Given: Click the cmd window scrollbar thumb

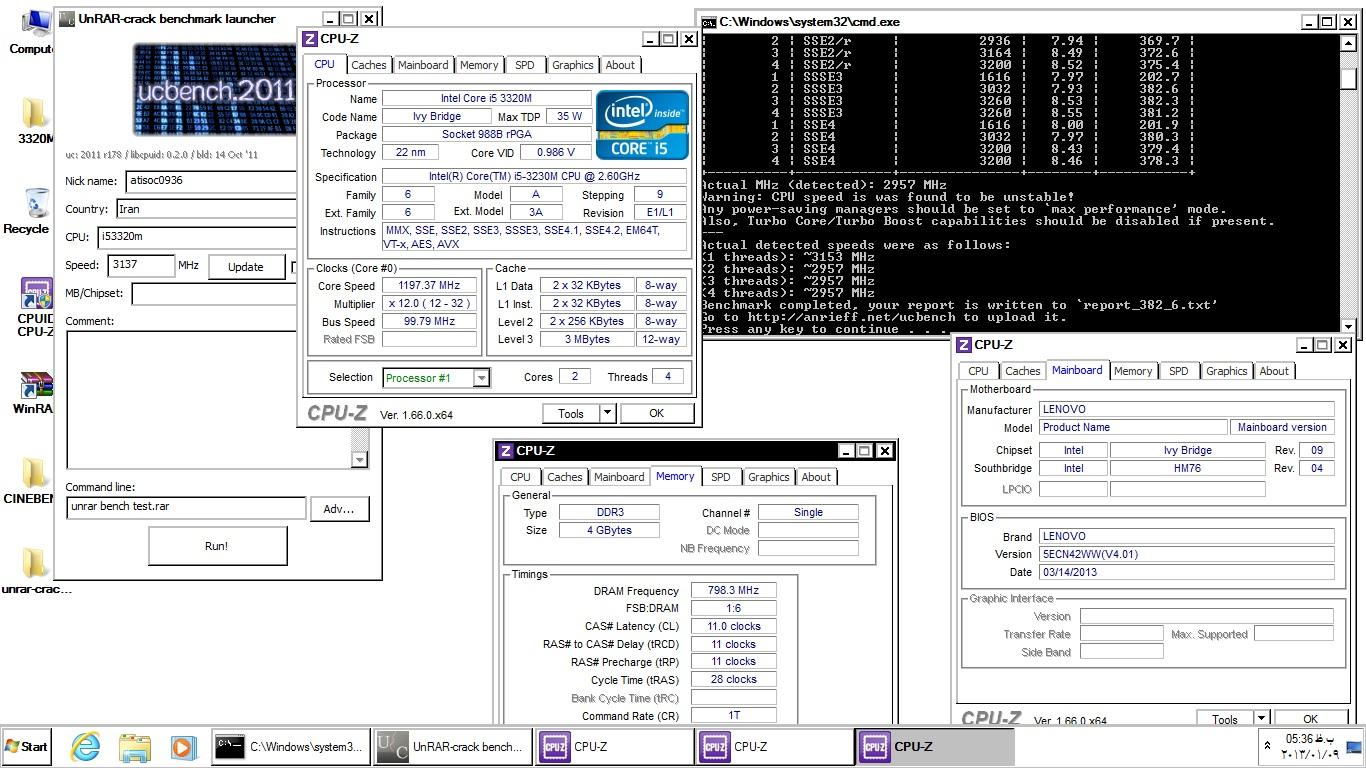Looking at the screenshot, I should coord(1348,77).
